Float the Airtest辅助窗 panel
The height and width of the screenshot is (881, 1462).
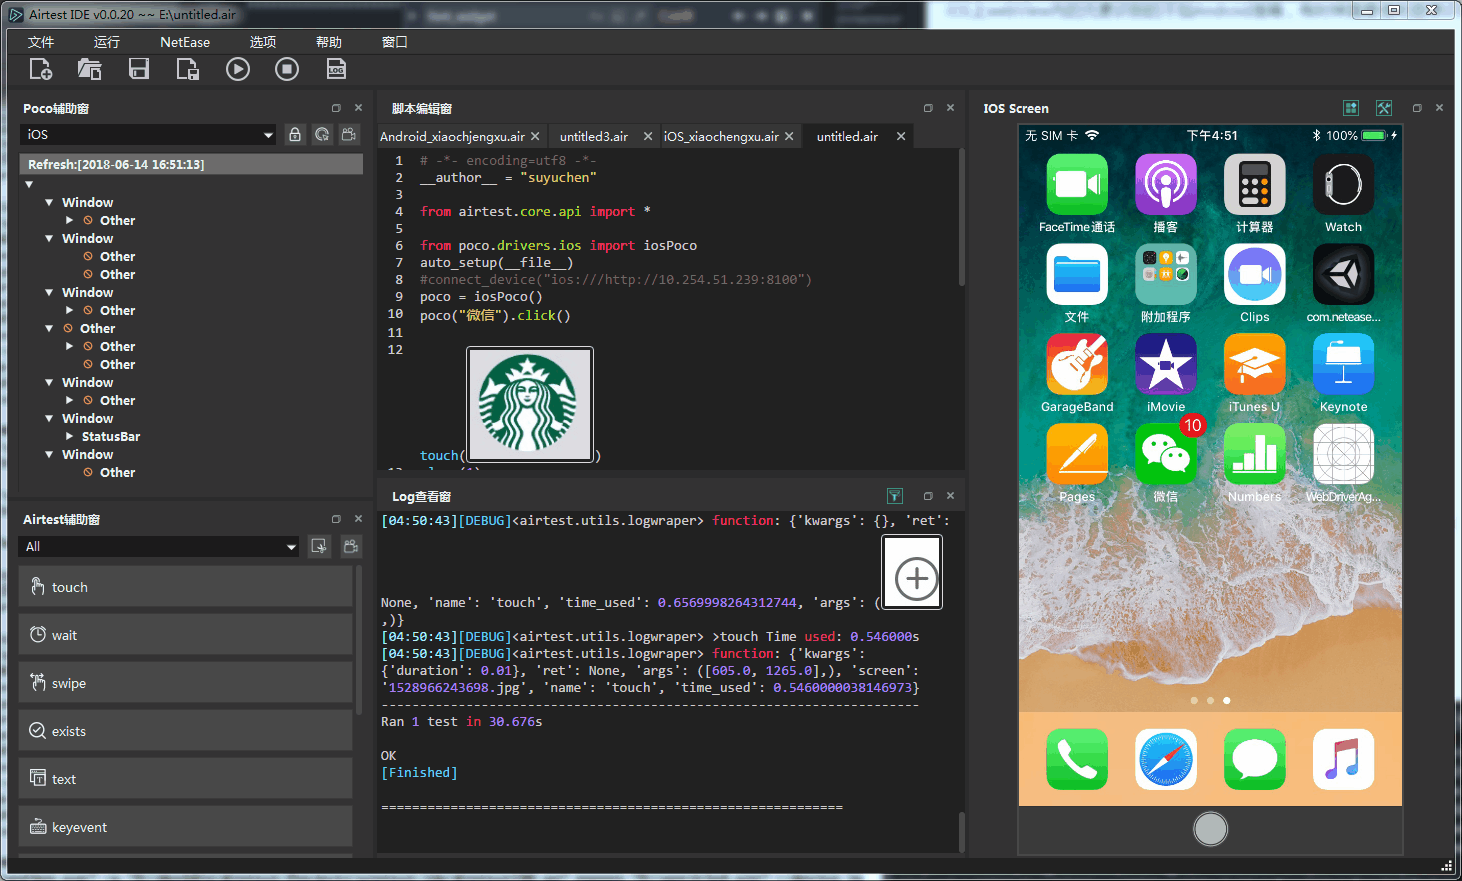point(336,519)
